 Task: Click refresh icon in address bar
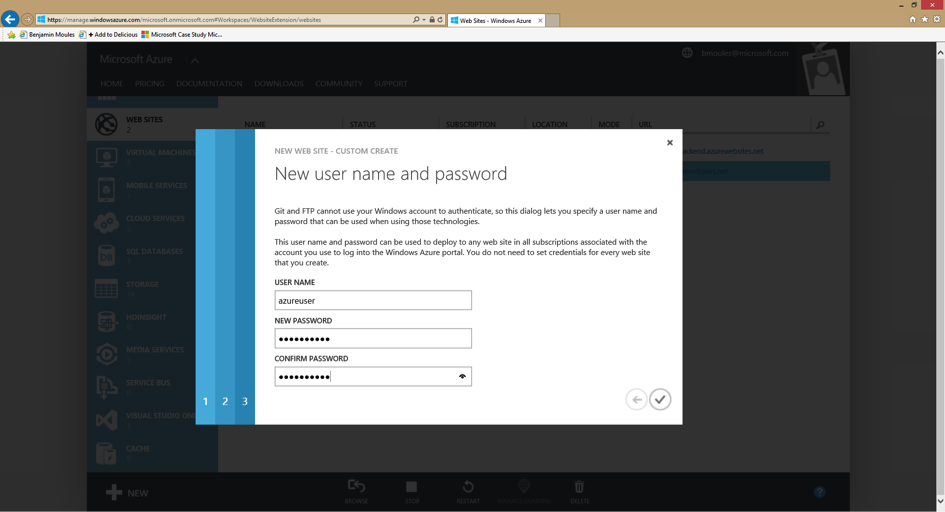[x=440, y=20]
